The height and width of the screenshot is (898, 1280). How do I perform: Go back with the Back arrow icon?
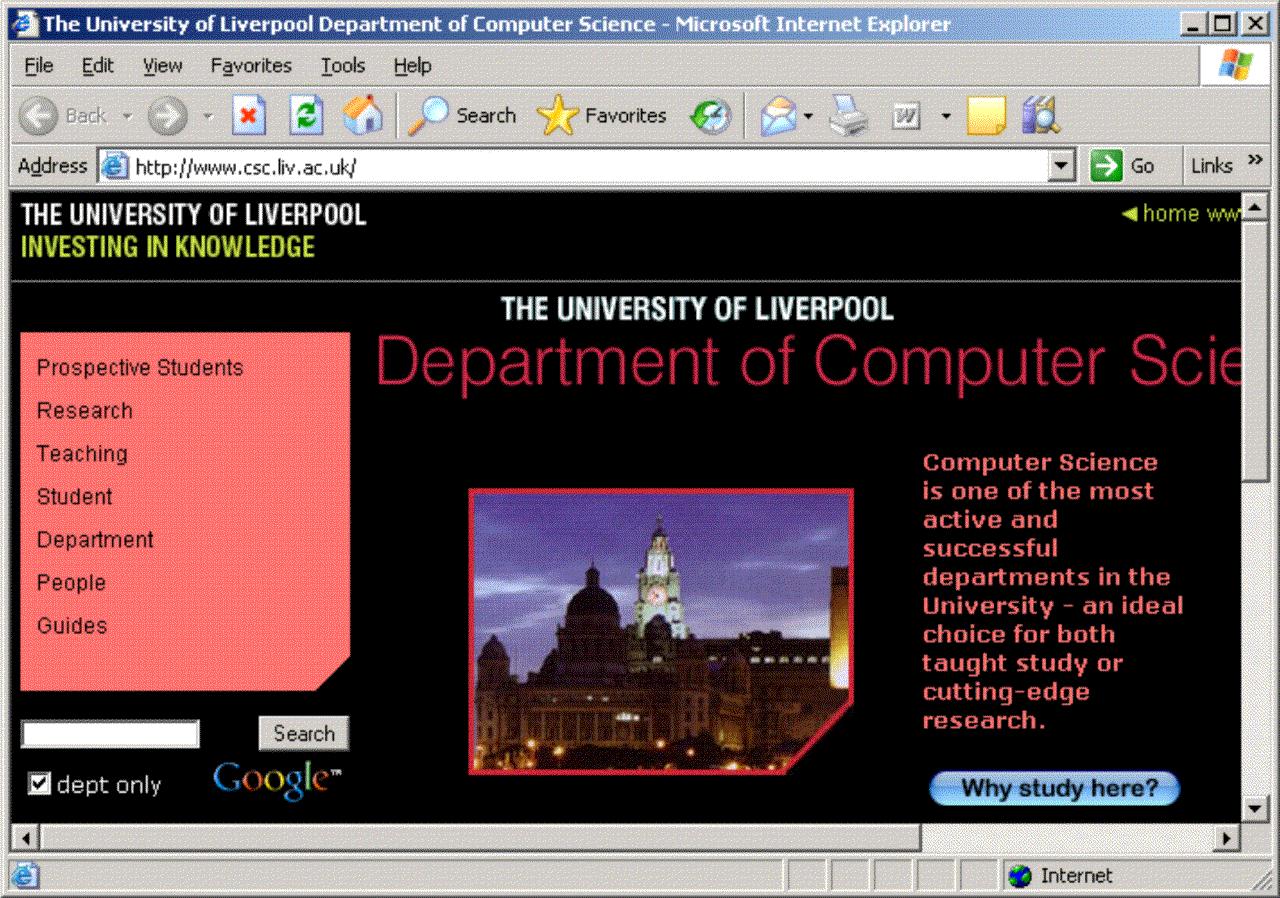click(40, 116)
